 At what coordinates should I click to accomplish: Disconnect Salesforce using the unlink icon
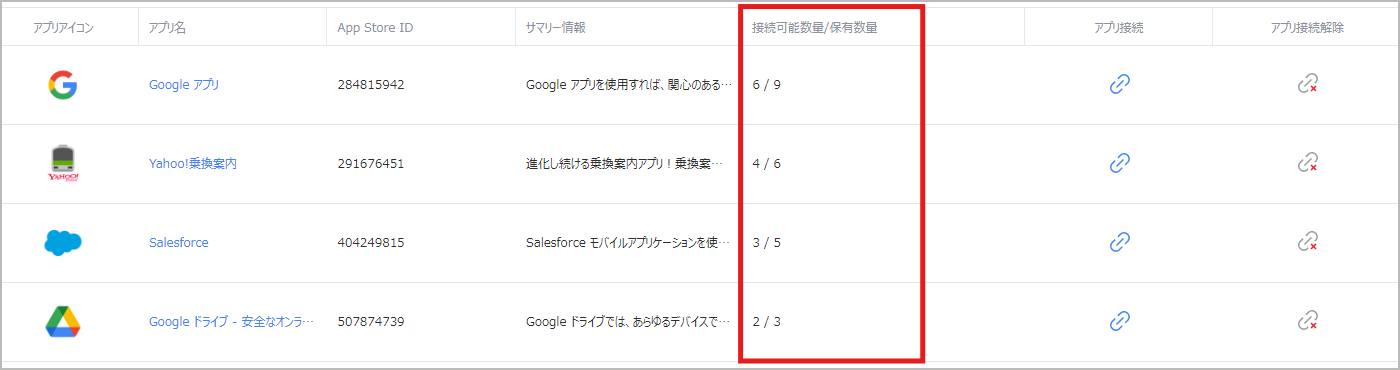pyautogui.click(x=1307, y=241)
